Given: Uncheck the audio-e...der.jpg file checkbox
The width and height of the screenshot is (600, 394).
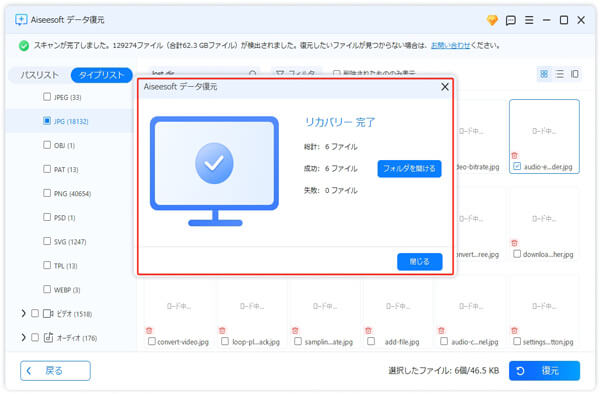Looking at the screenshot, I should click(x=517, y=166).
